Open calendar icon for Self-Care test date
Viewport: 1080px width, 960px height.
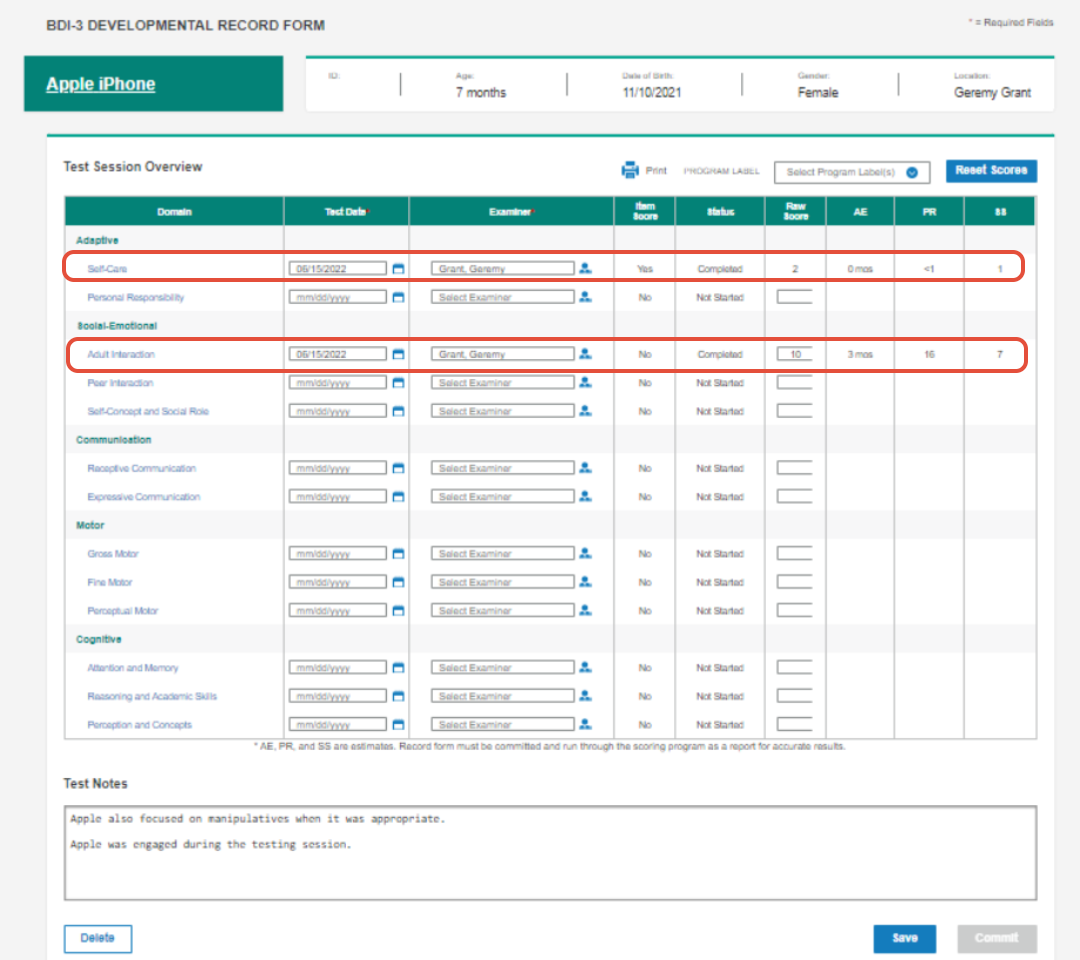pyautogui.click(x=398, y=269)
